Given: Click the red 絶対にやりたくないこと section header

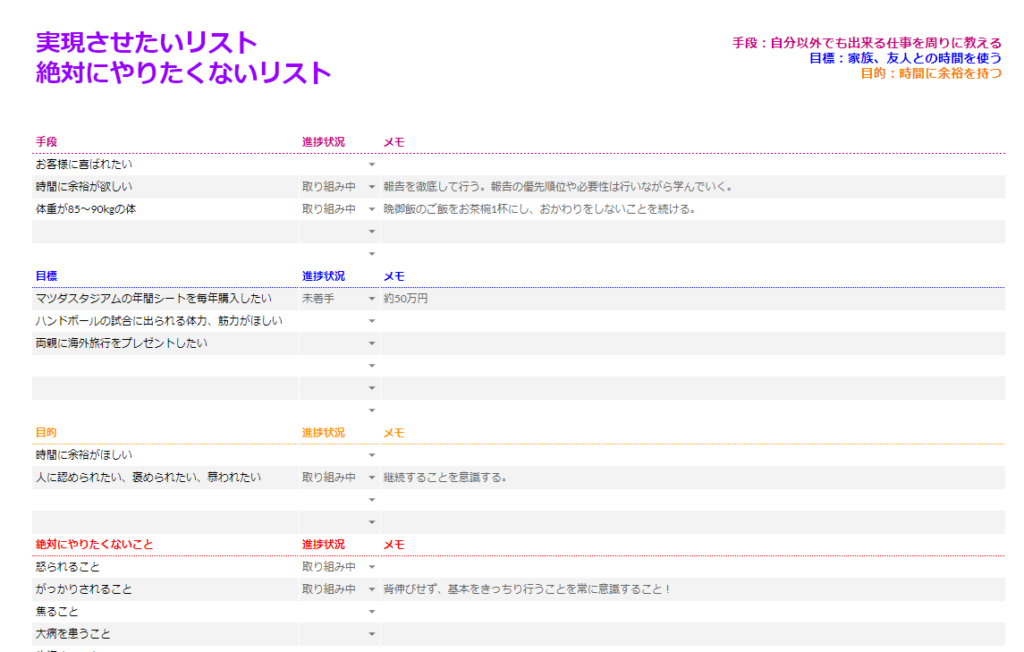Looking at the screenshot, I should pos(94,544).
